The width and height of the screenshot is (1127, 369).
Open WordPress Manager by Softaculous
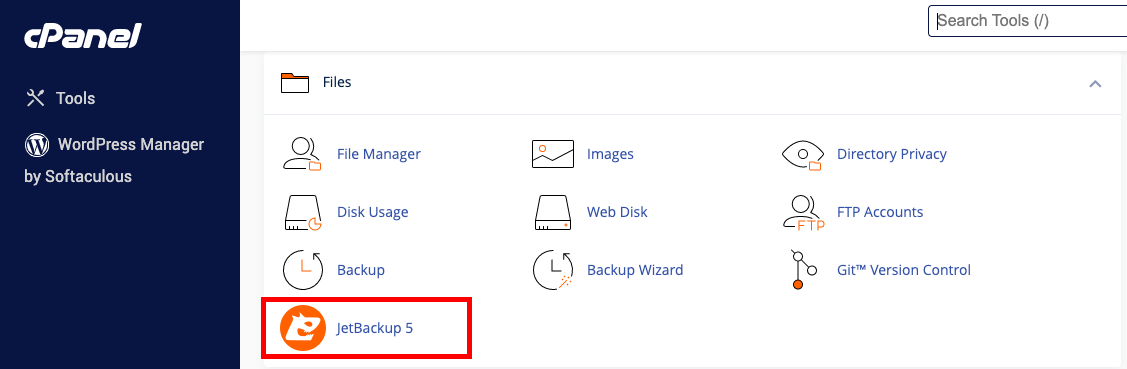click(x=114, y=160)
